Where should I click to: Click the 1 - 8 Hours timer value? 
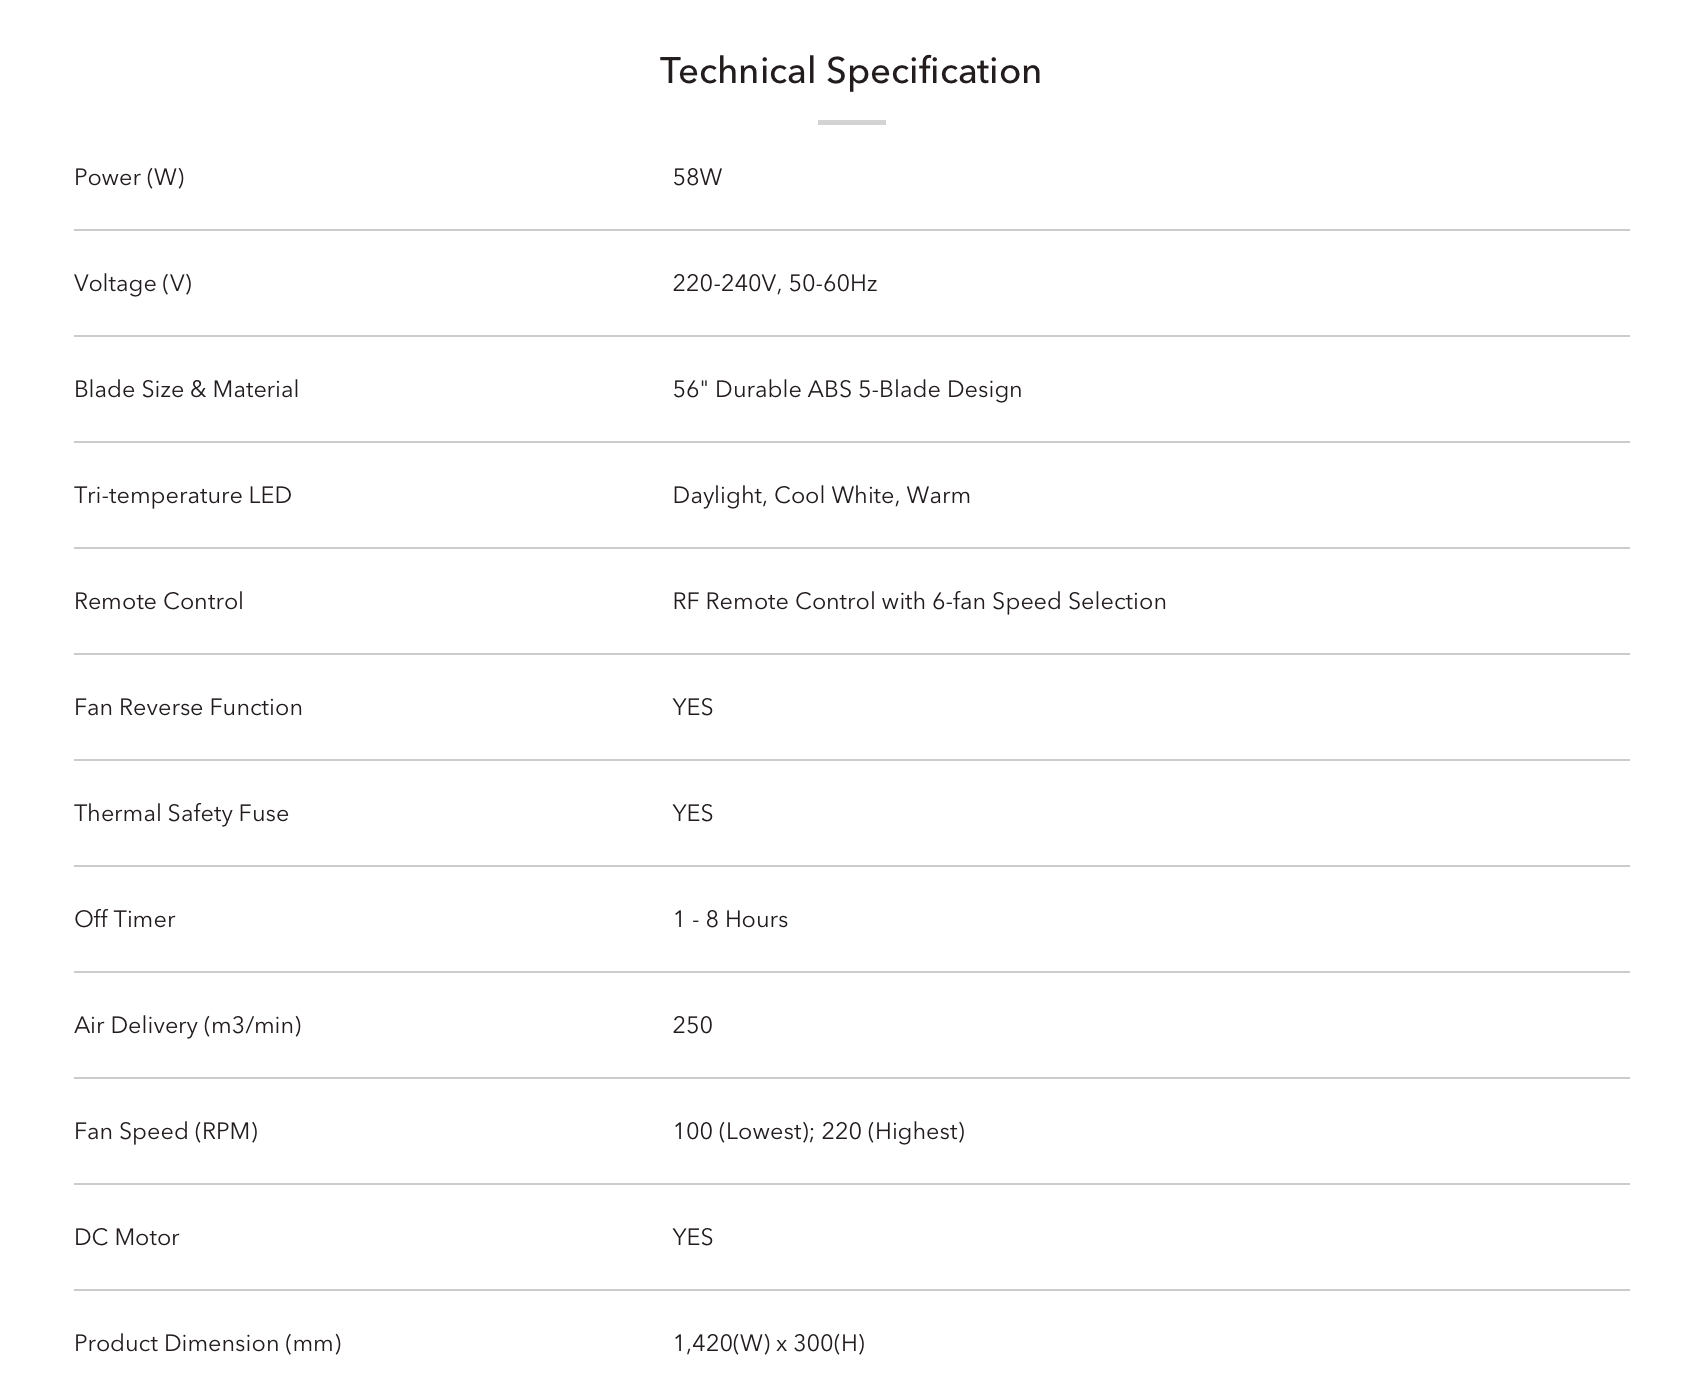tap(730, 920)
